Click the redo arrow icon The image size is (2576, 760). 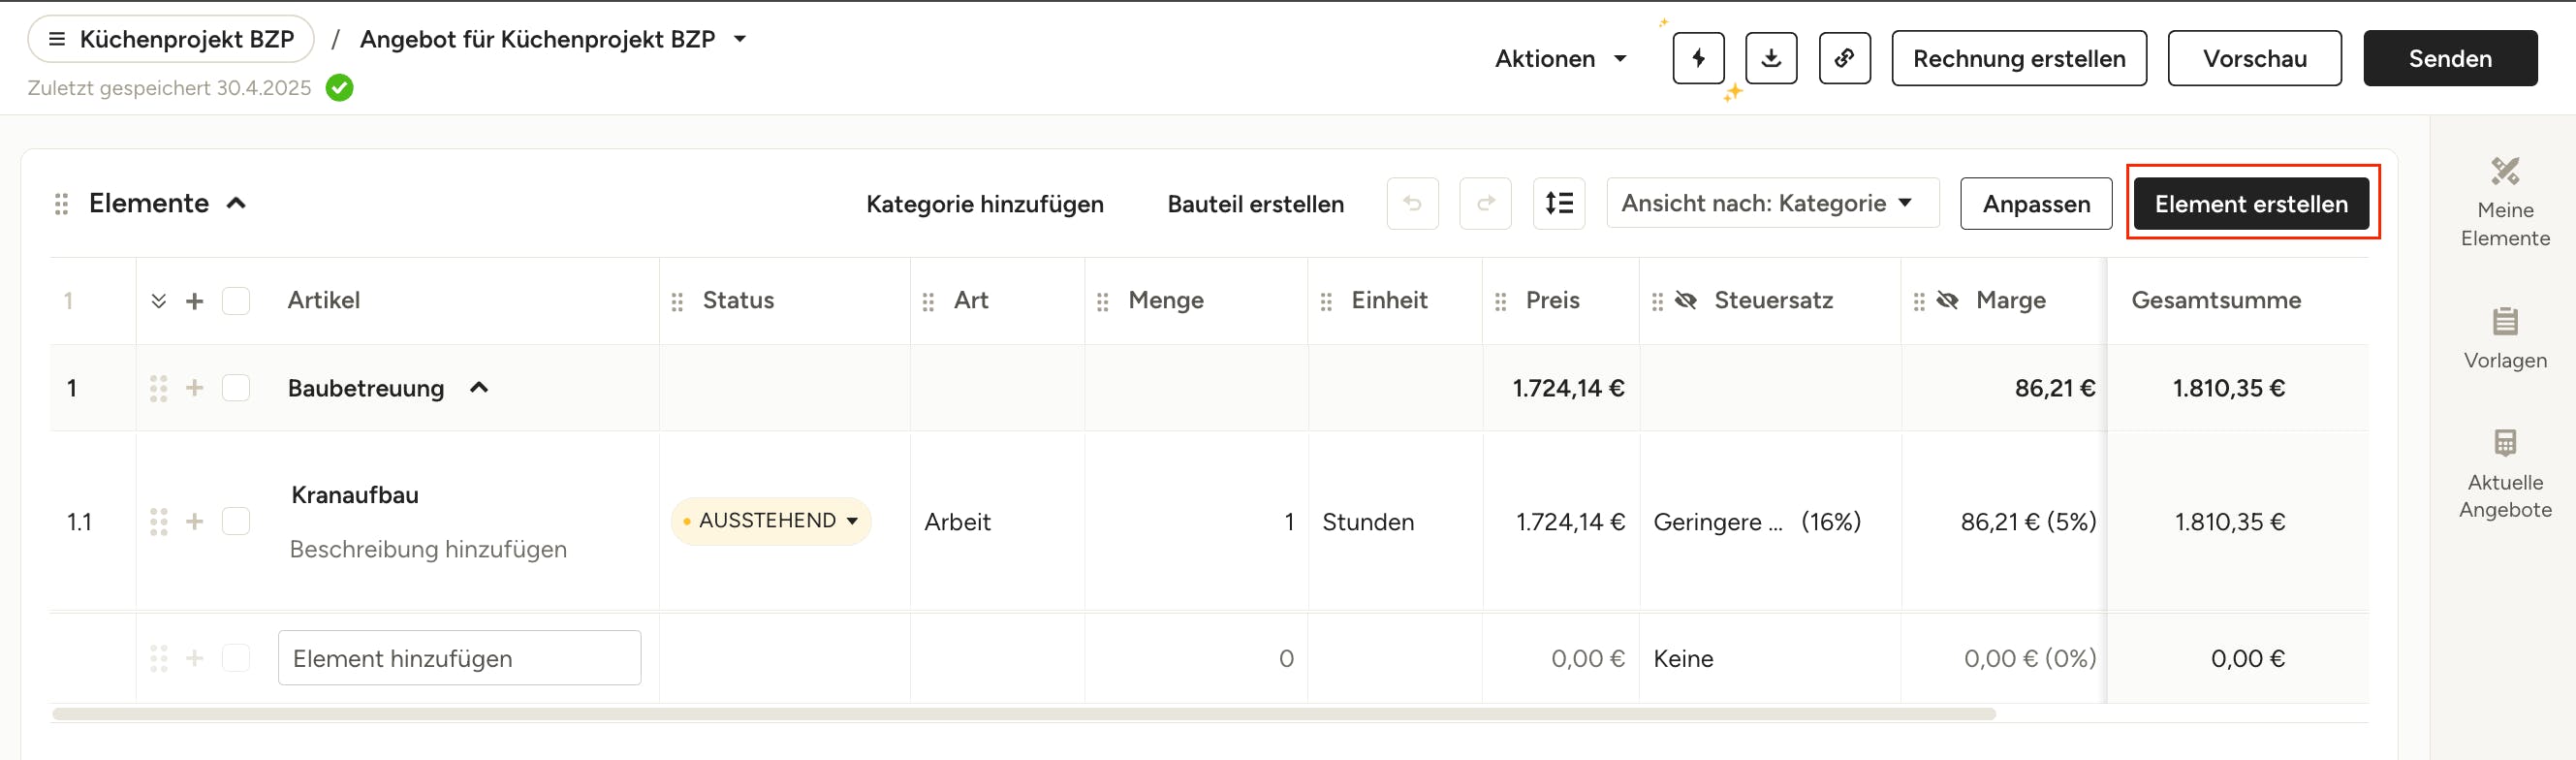click(x=1485, y=204)
